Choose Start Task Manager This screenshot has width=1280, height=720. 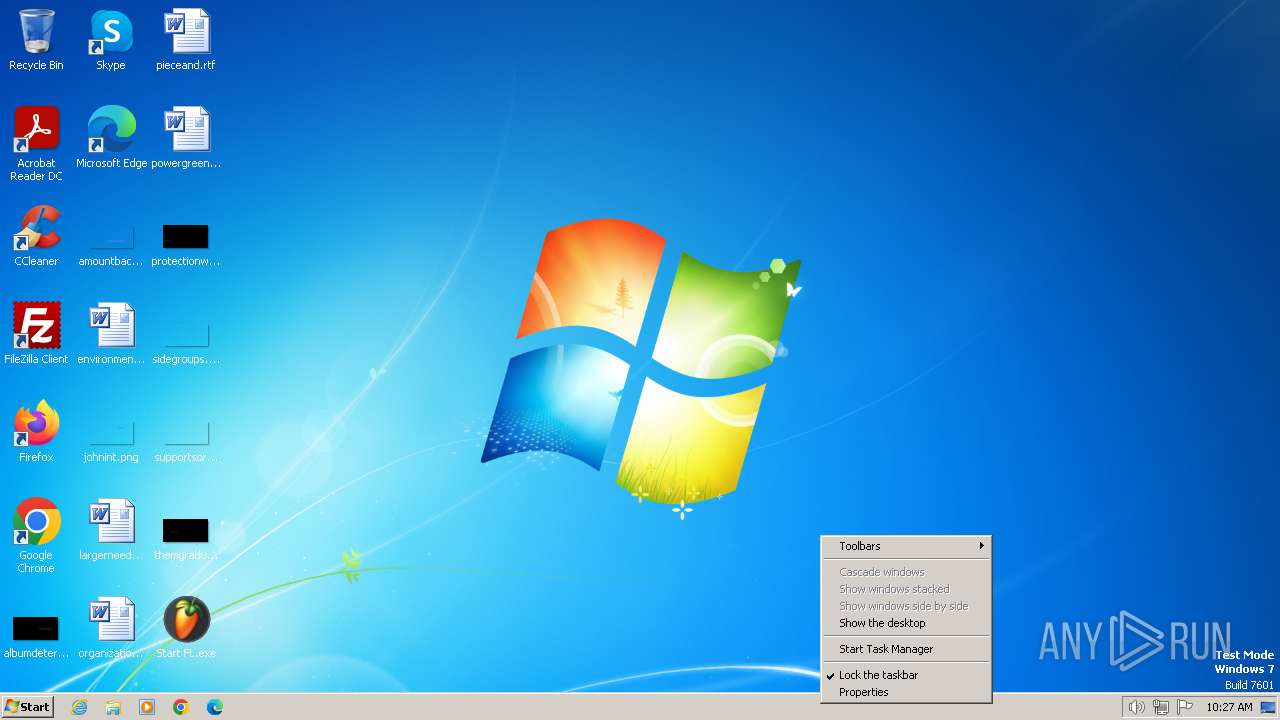(906, 649)
